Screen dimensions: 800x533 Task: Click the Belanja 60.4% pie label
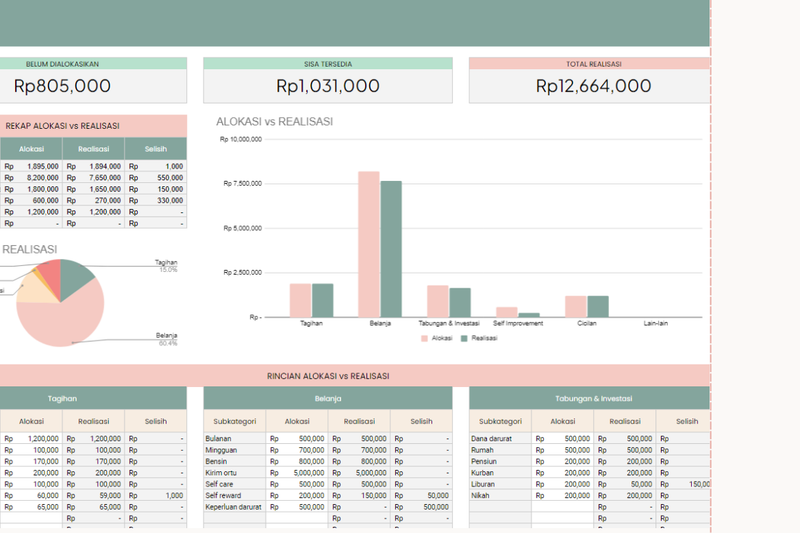coord(167,339)
